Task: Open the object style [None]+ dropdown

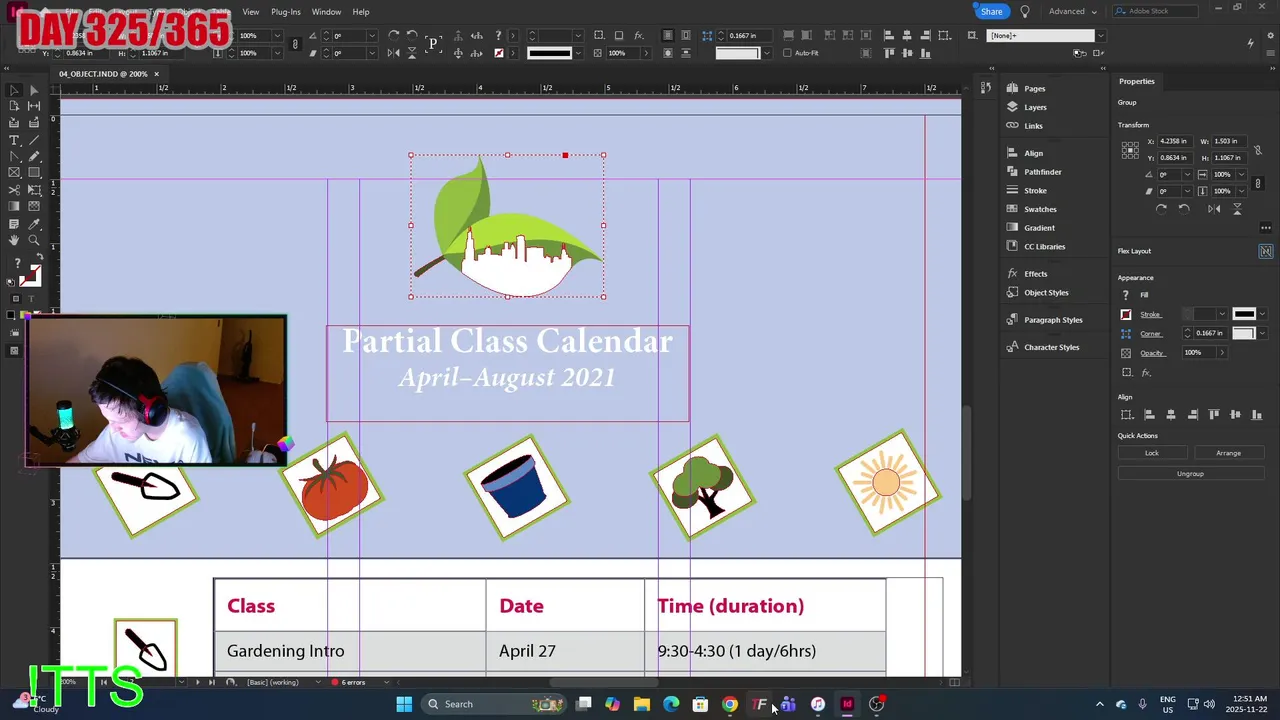Action: pyautogui.click(x=1101, y=36)
